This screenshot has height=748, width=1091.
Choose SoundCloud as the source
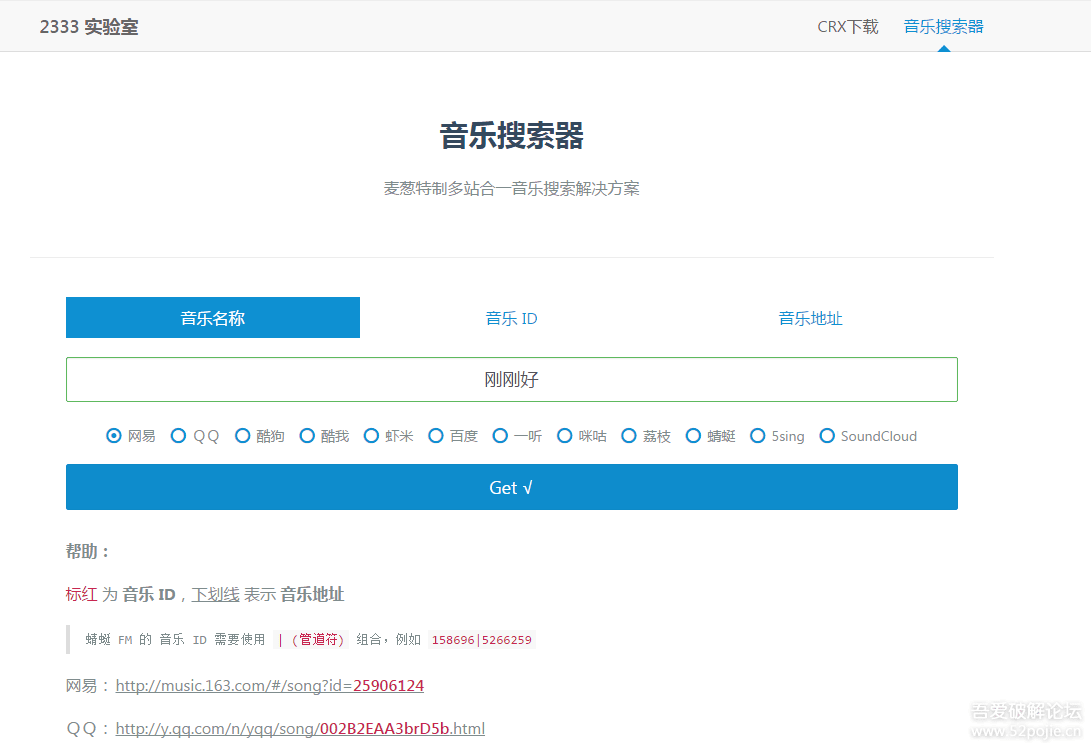827,436
